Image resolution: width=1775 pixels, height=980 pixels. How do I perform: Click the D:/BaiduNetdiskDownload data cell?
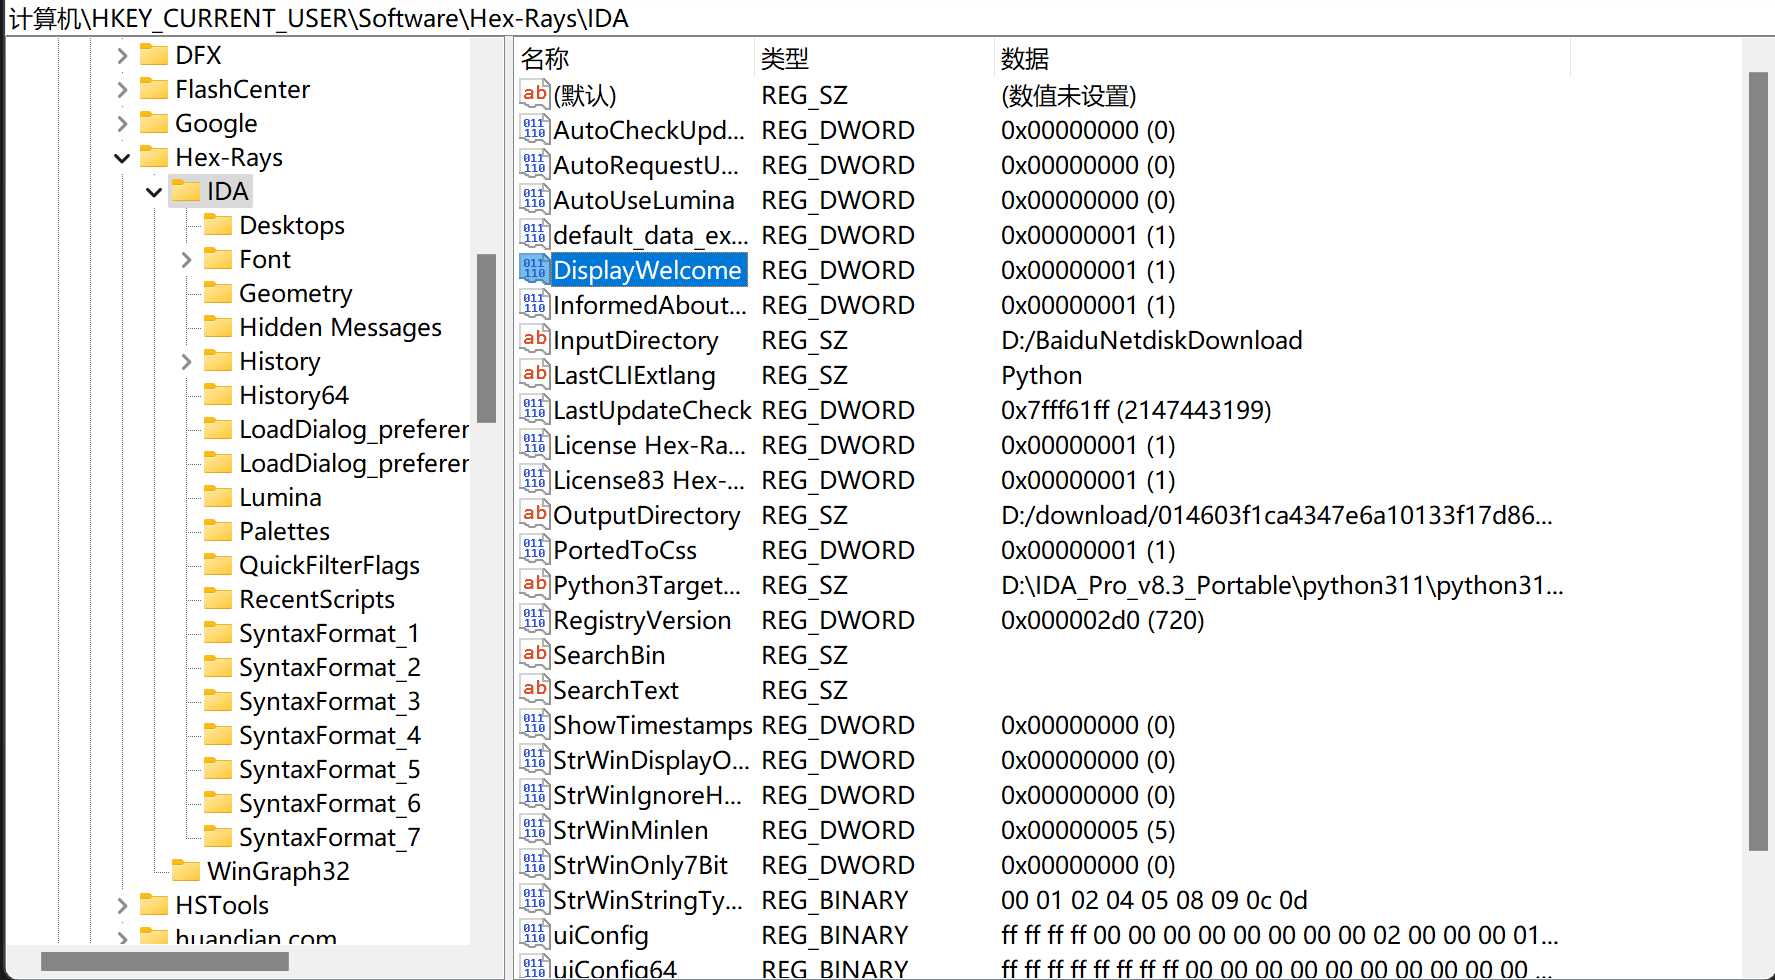[x=1151, y=340]
